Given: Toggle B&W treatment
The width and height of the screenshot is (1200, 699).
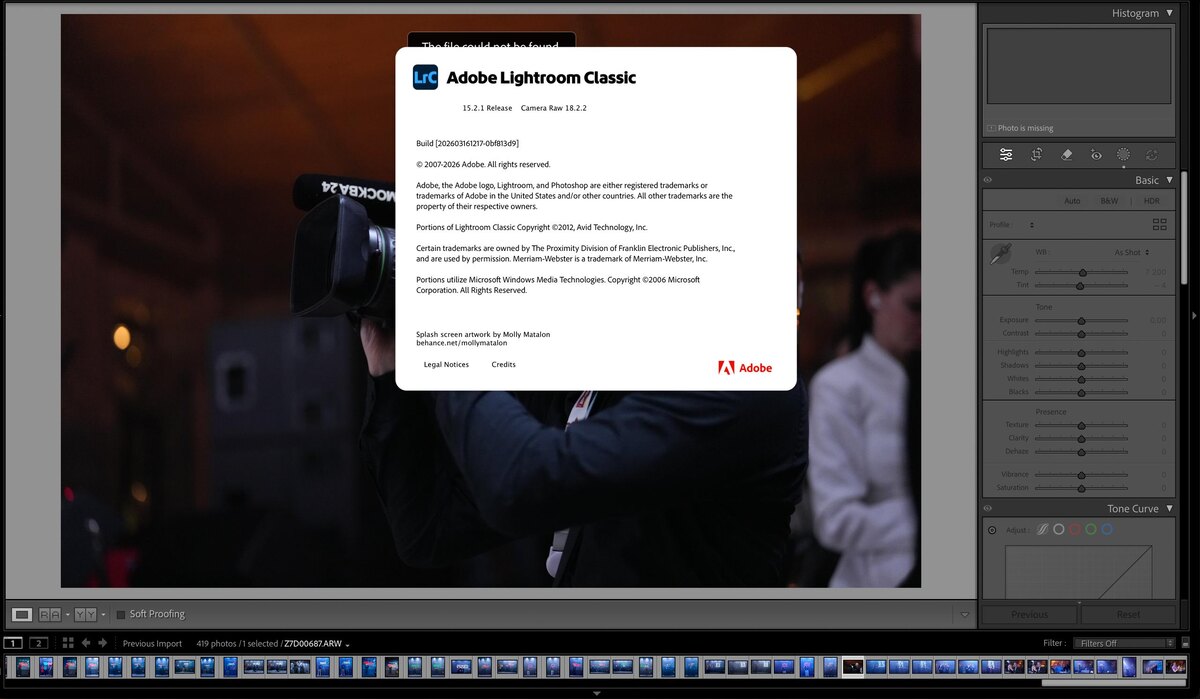Looking at the screenshot, I should (x=1109, y=201).
